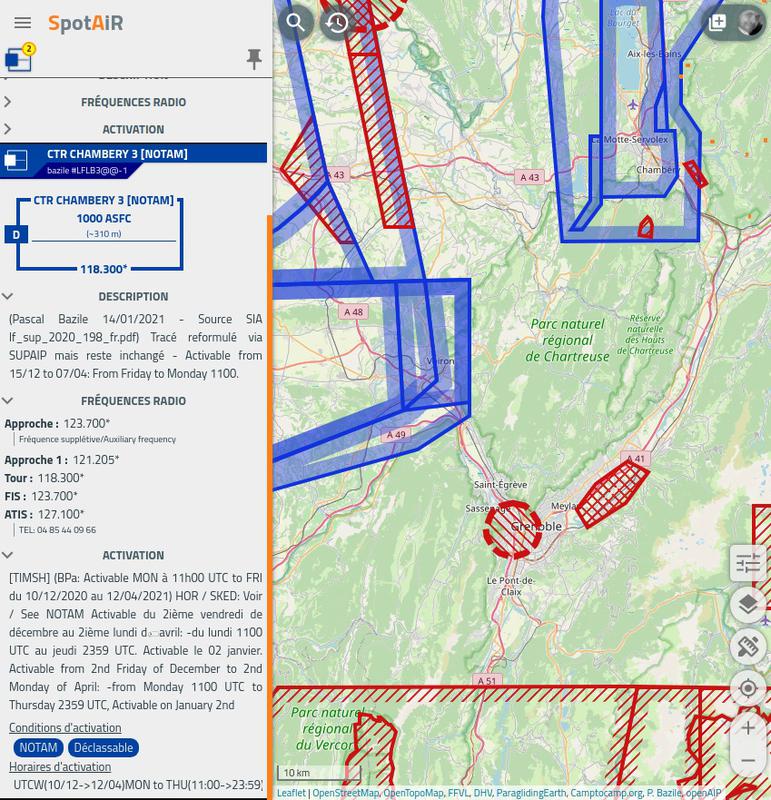Select the CTR CHAMBERY 3 [NOTAM] header
Screen dimensions: 771x800
click(x=117, y=155)
